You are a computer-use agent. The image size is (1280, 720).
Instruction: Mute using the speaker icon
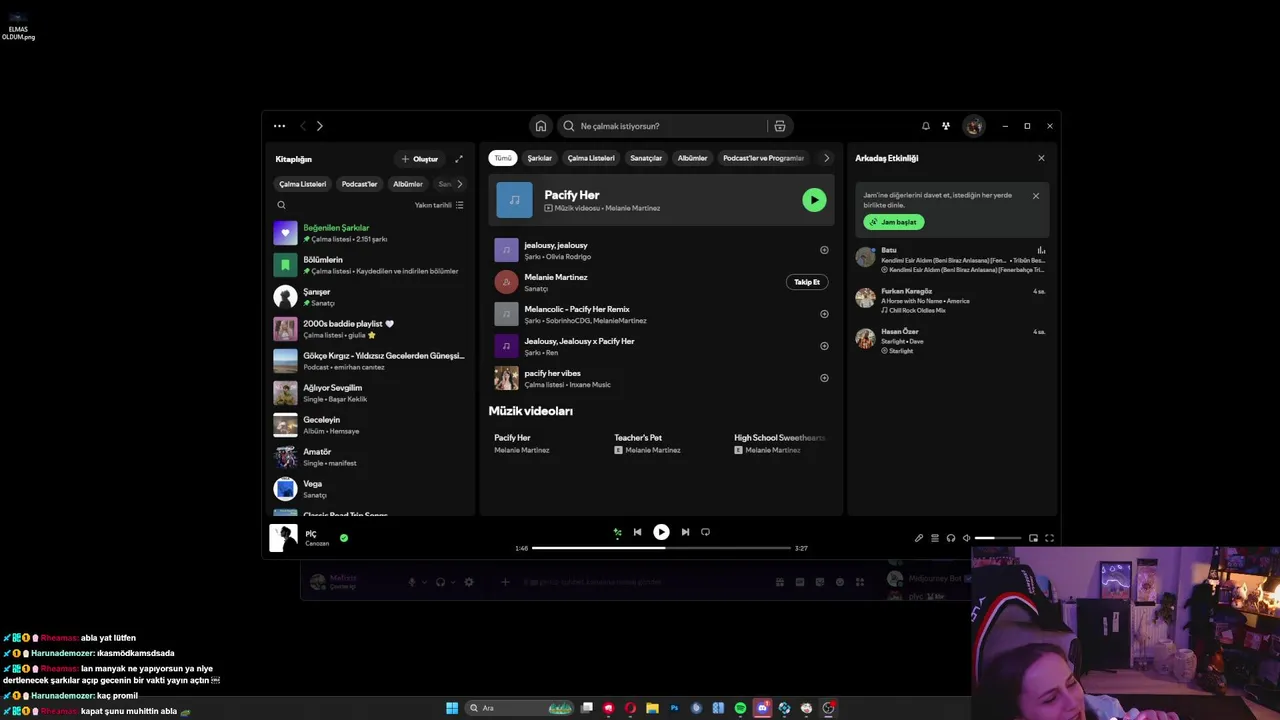[x=967, y=538]
